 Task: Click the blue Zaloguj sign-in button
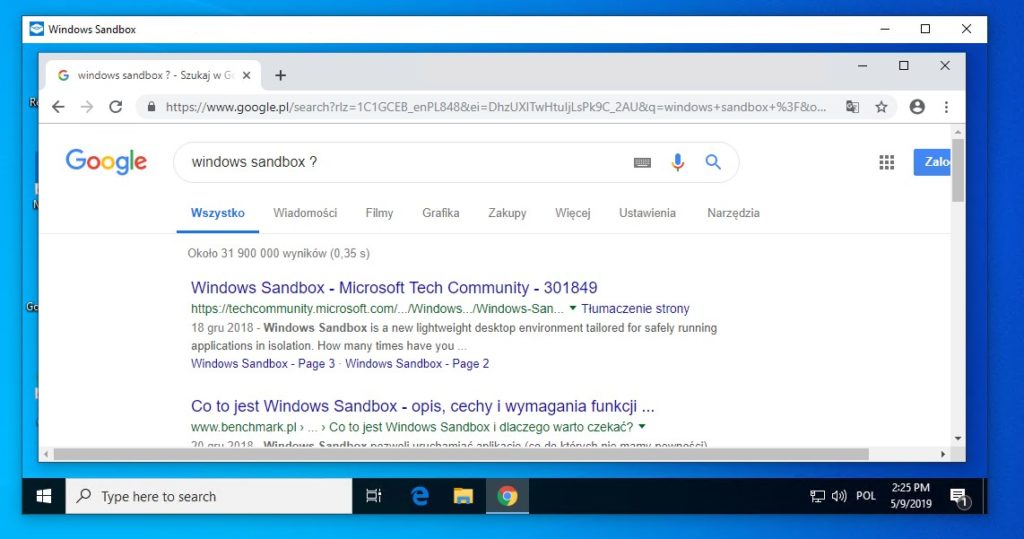click(x=932, y=162)
